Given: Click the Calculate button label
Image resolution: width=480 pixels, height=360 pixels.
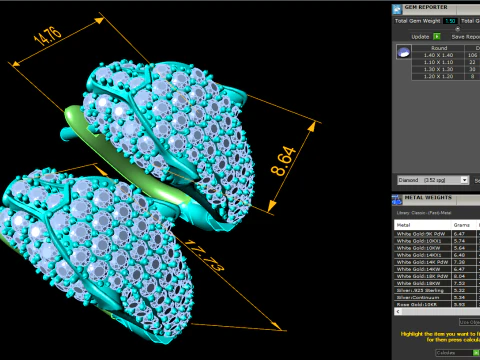Looking at the screenshot, I should (x=445, y=353).
